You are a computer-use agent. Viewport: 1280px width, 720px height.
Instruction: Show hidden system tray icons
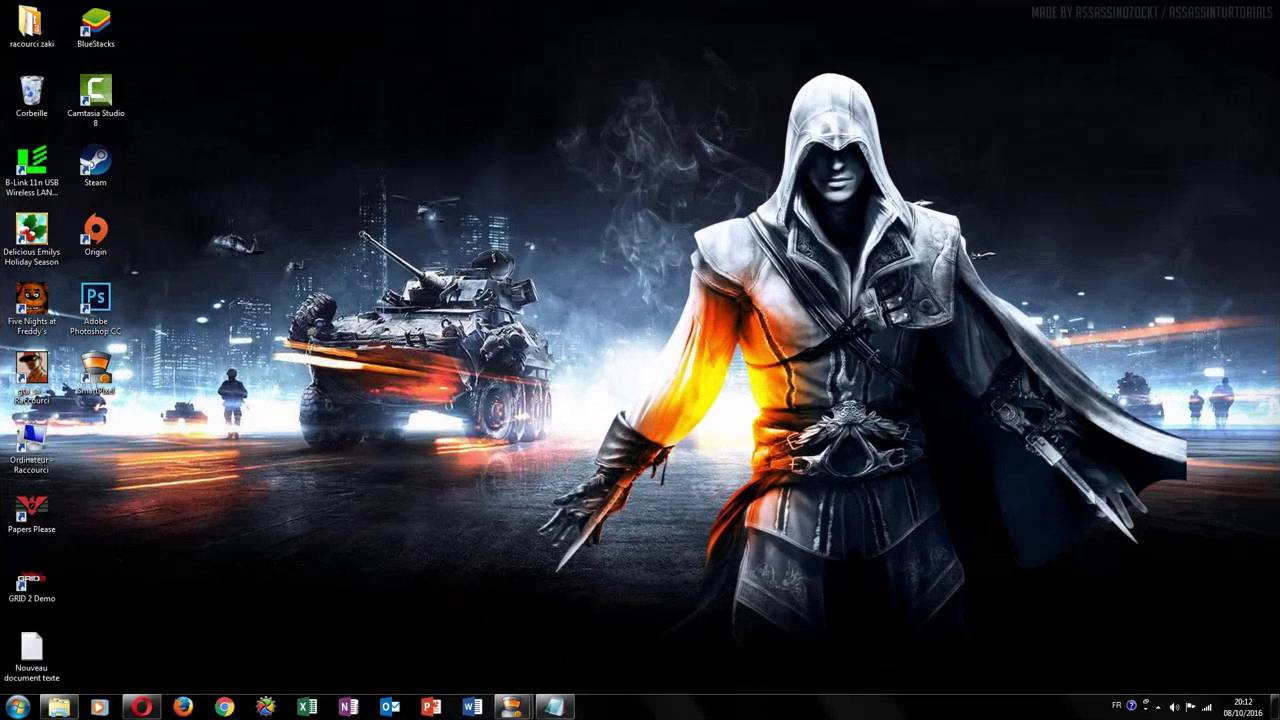pyautogui.click(x=1158, y=707)
